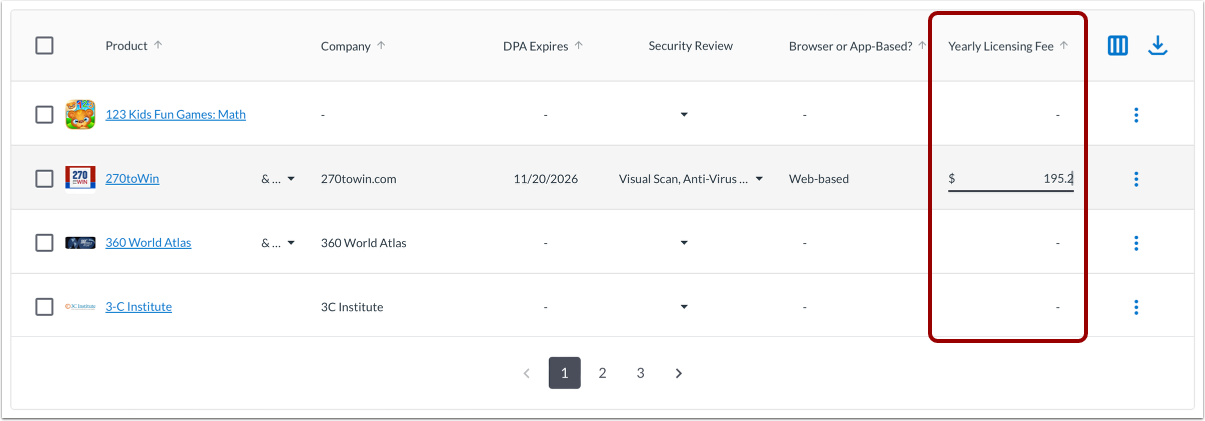Go to next page arrow
Image resolution: width=1205 pixels, height=421 pixels.
pyautogui.click(x=678, y=373)
